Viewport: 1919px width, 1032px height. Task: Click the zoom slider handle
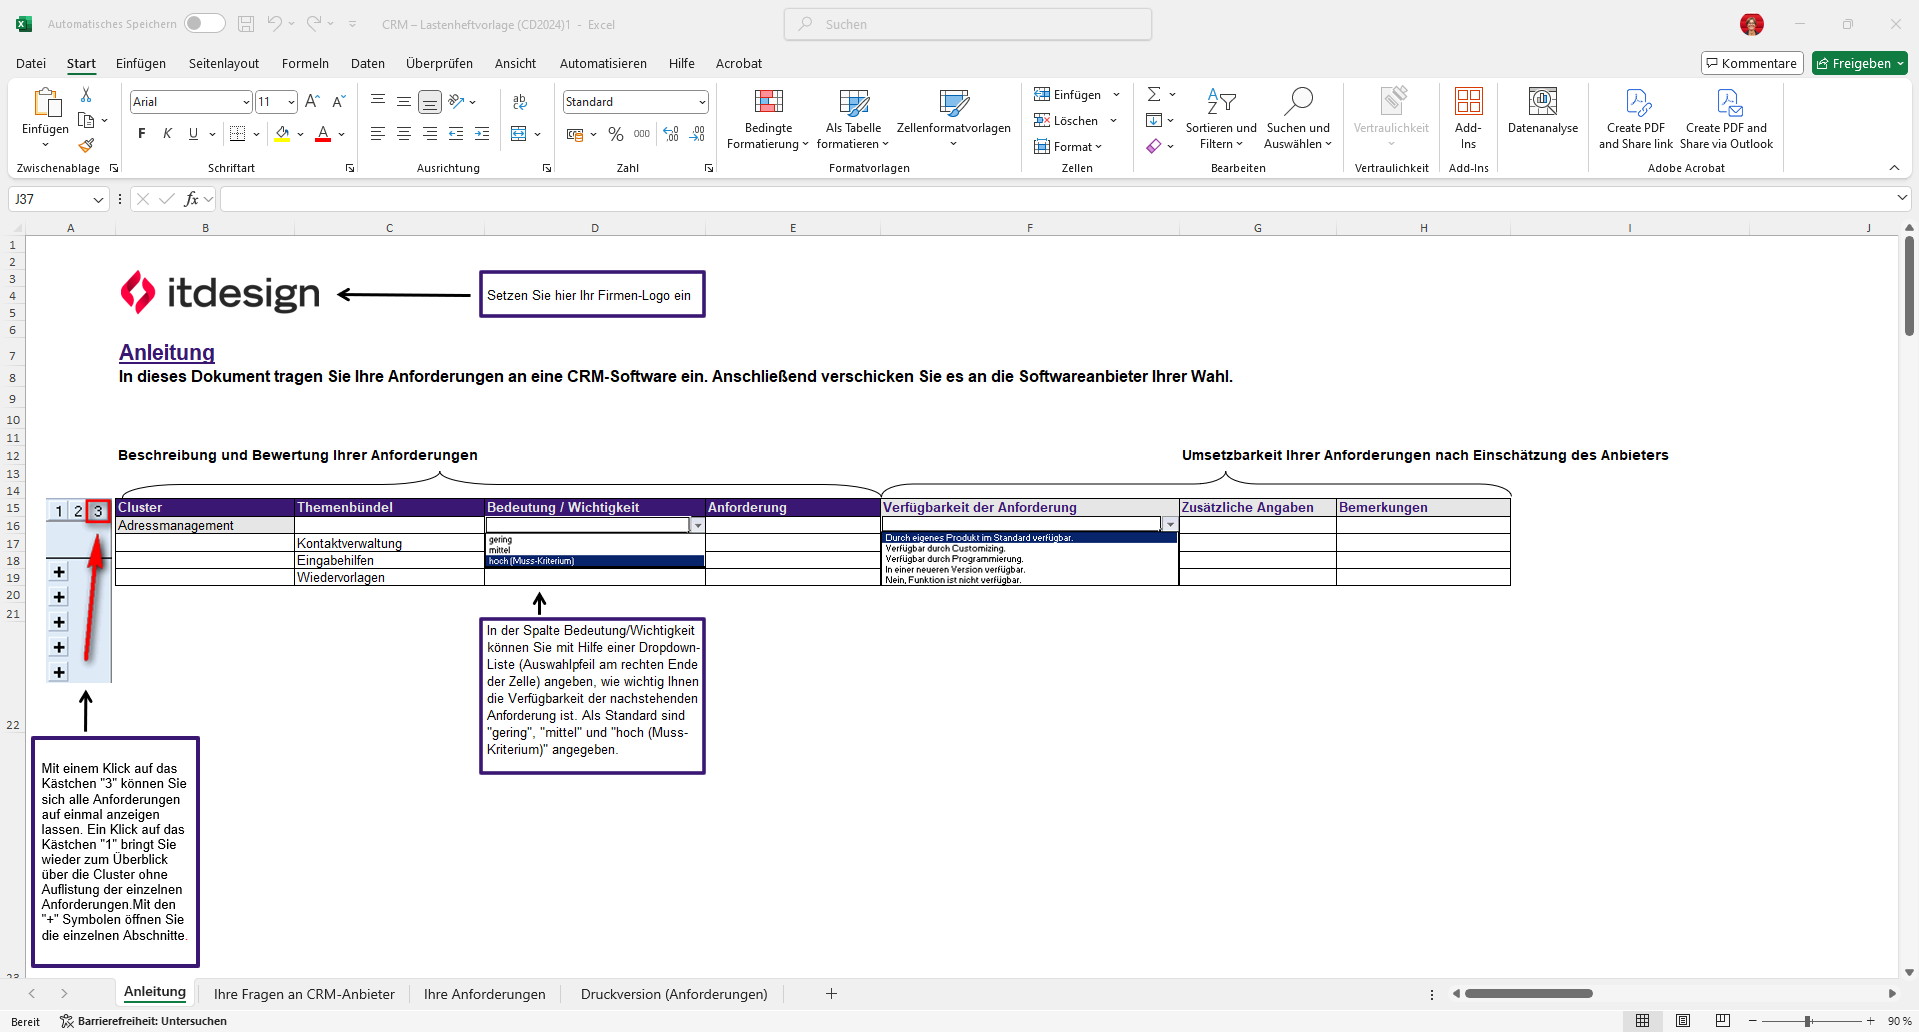pyautogui.click(x=1808, y=1021)
